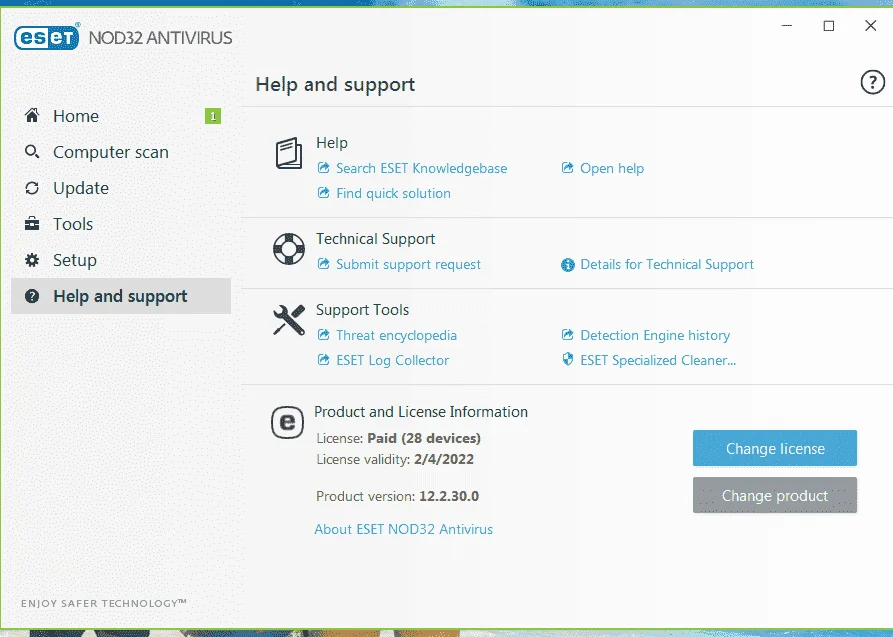Go to Computer scan

(121, 152)
